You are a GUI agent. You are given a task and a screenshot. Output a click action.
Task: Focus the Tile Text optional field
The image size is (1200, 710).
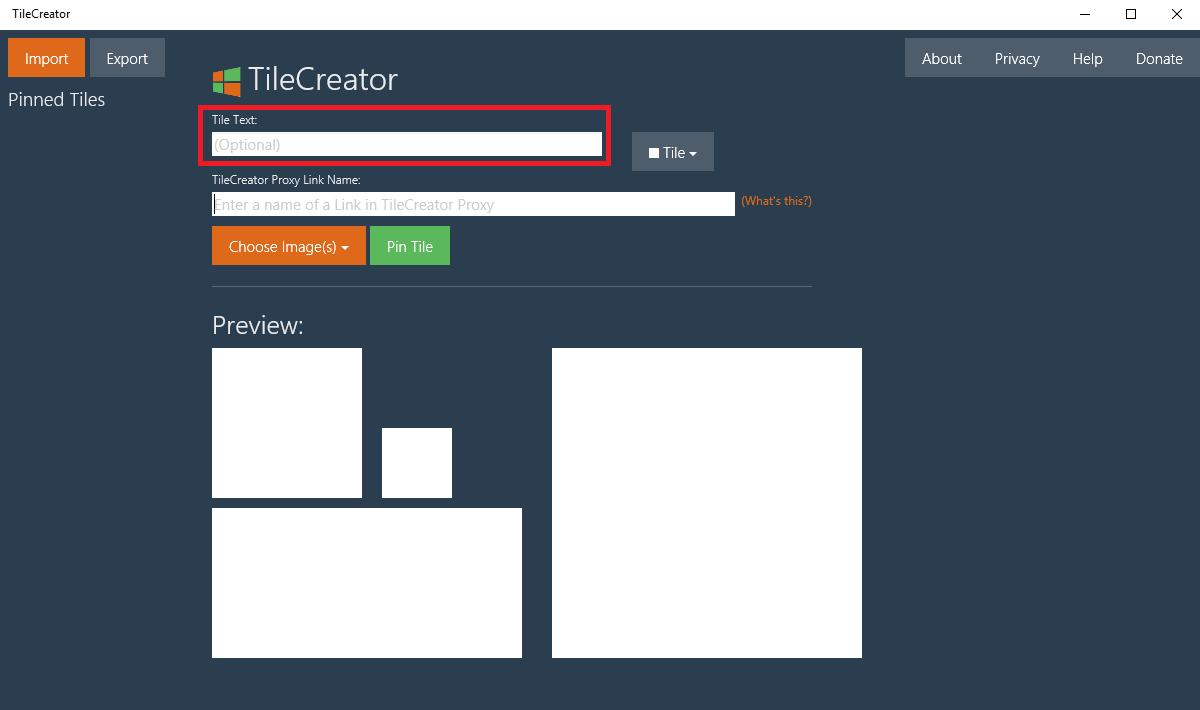click(x=406, y=144)
